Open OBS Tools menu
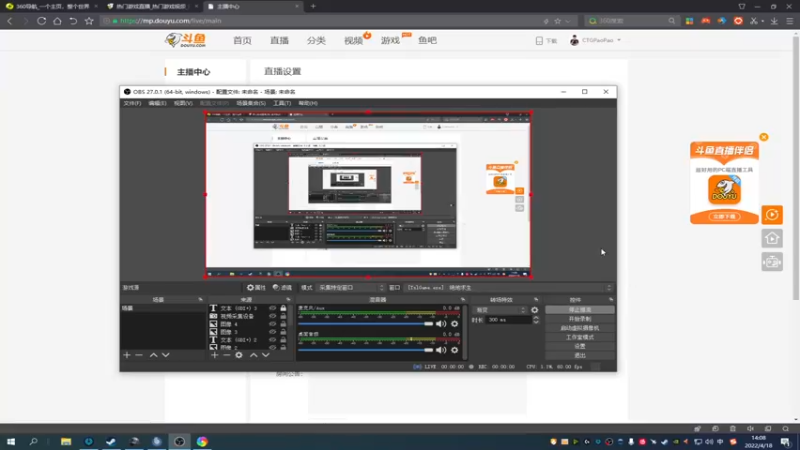800x450 pixels. click(282, 103)
